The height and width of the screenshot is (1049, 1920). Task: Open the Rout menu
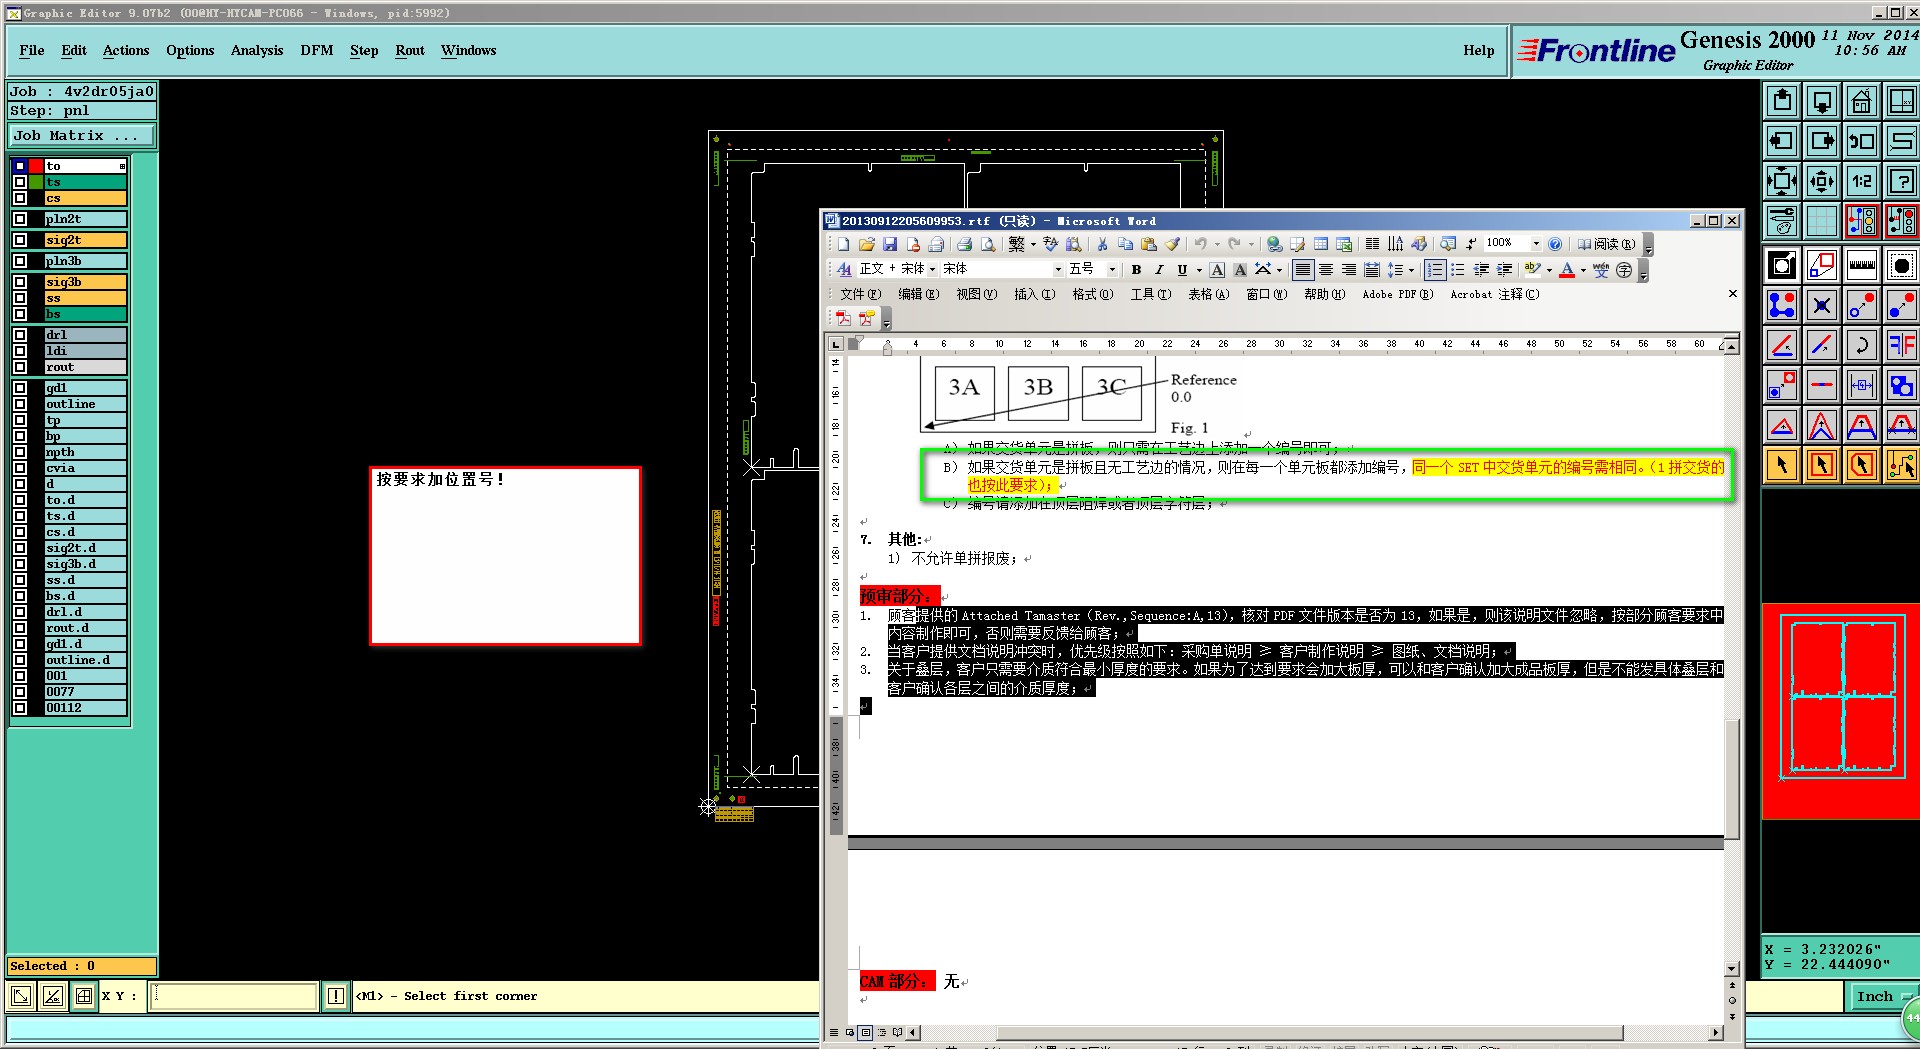(410, 51)
